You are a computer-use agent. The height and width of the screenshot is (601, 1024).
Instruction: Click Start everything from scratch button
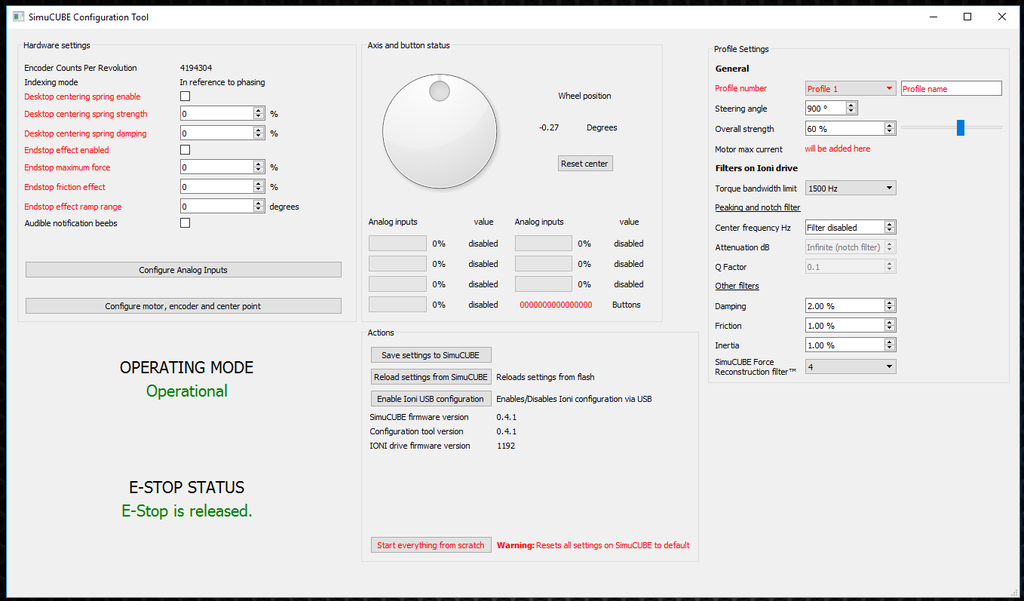431,545
